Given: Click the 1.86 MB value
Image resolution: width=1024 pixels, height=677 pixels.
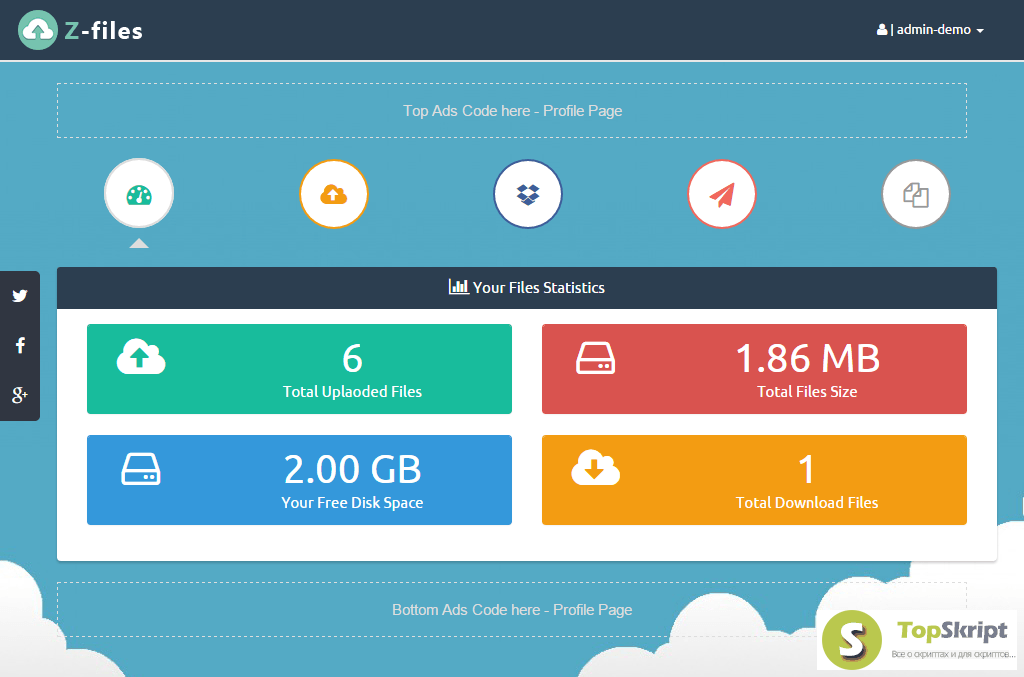Looking at the screenshot, I should (808, 358).
